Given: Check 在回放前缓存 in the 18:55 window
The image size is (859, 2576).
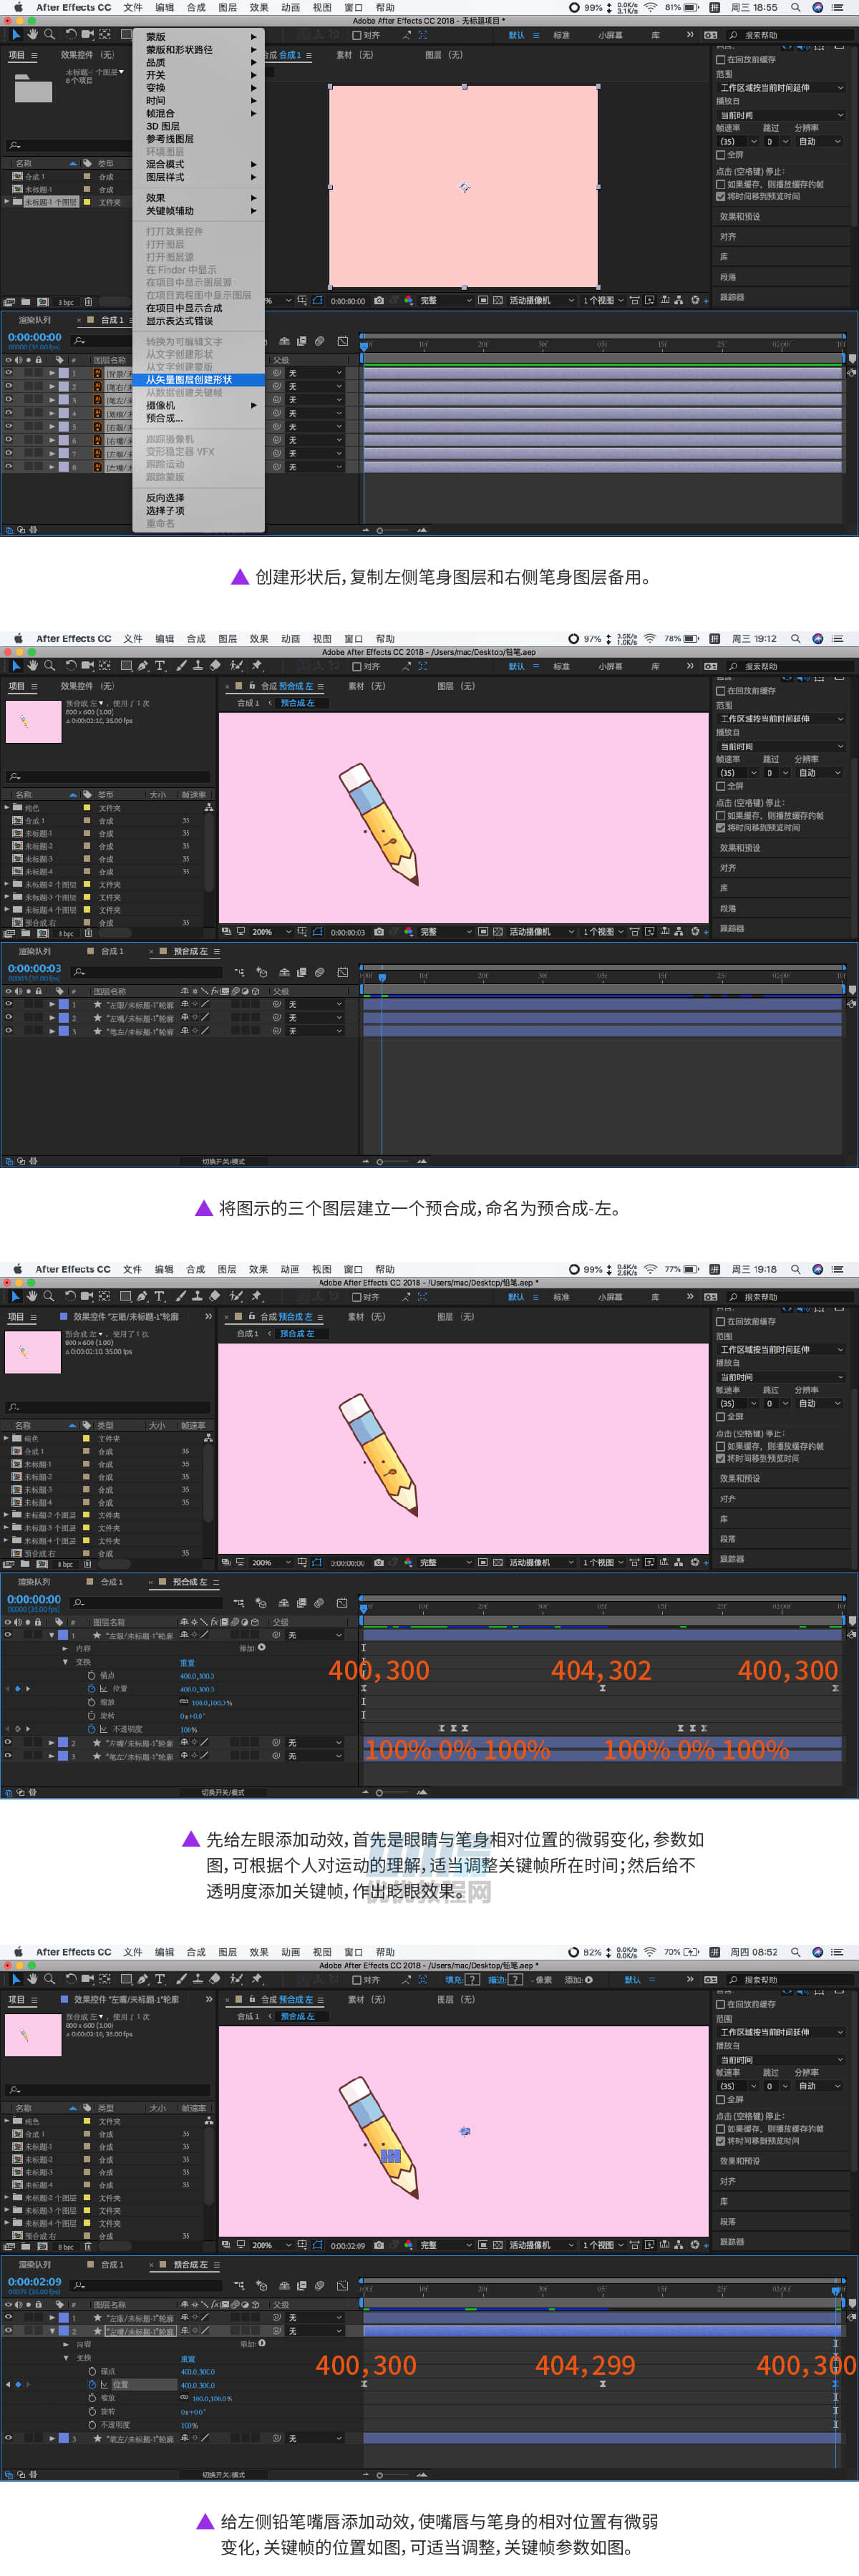Looking at the screenshot, I should click(x=720, y=60).
